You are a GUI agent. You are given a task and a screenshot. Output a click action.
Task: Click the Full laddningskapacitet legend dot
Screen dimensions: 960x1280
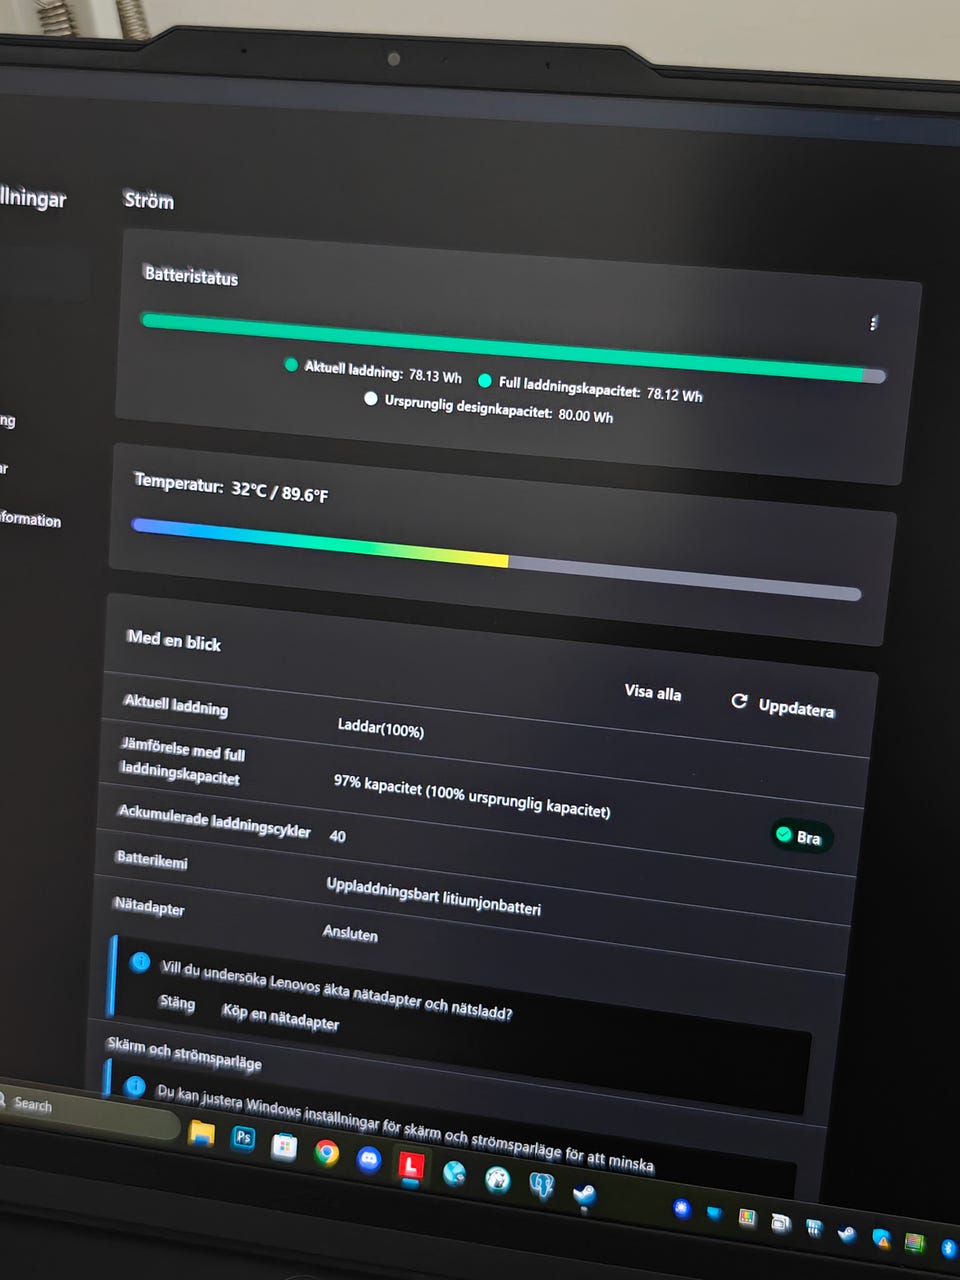click(485, 380)
